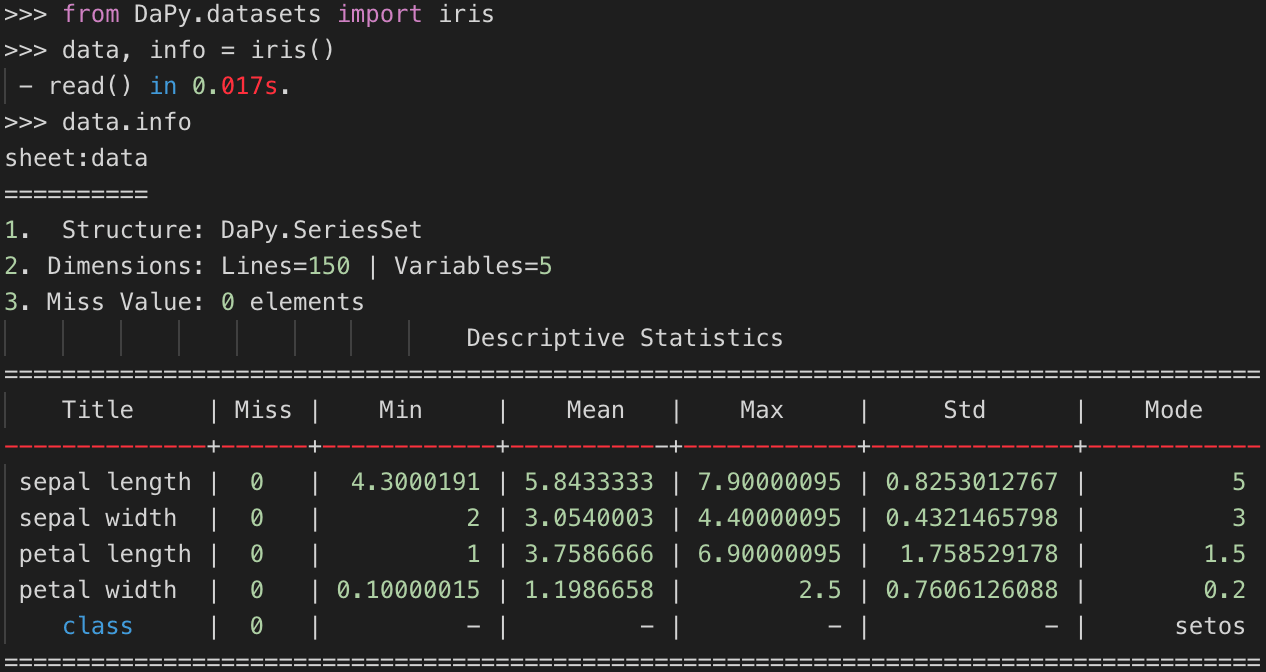1266x672 pixels.
Task: Click the 'Mean' column header
Action: [x=596, y=410]
